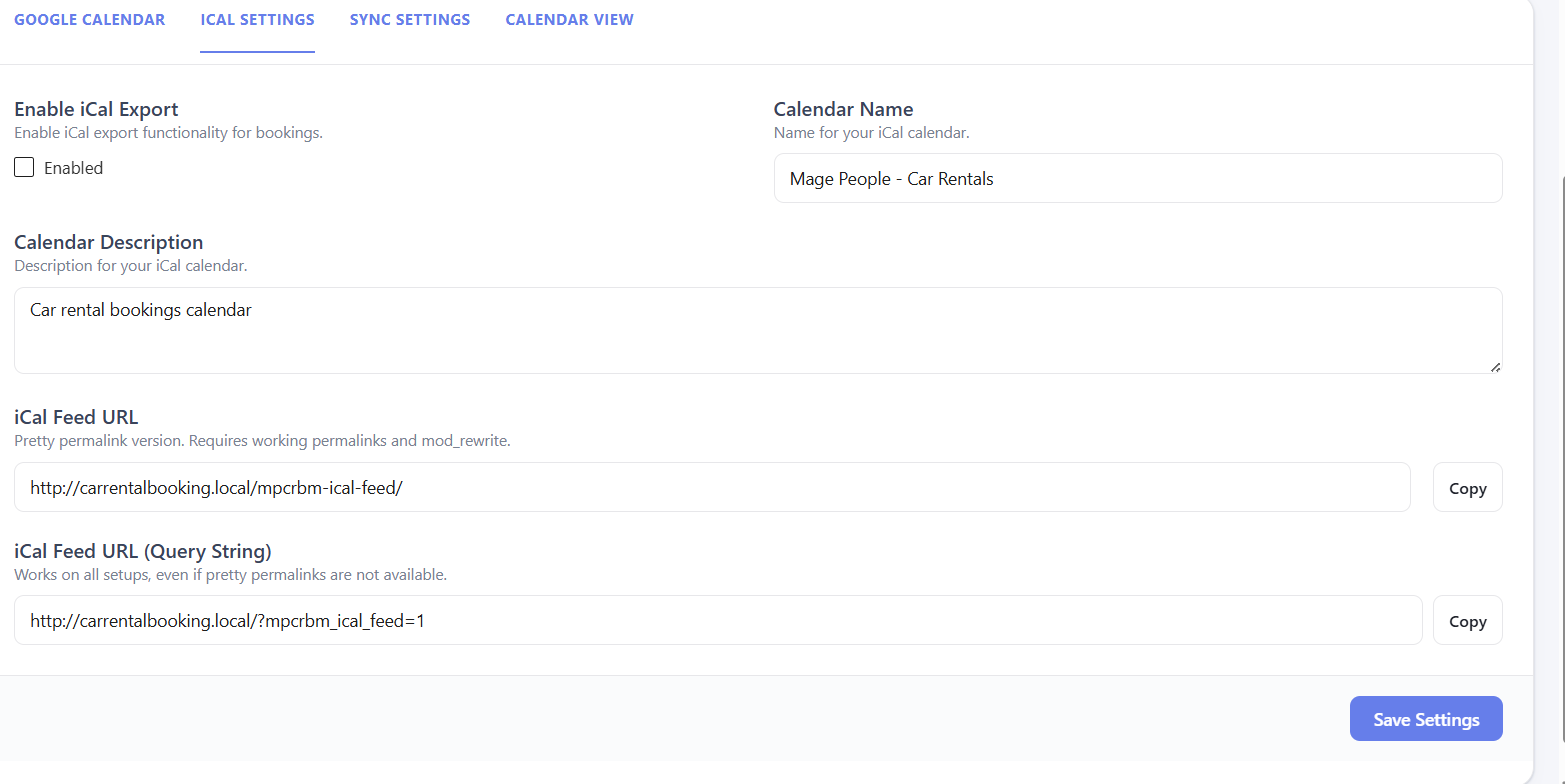This screenshot has height=784, width=1565.
Task: Focus the Calendar Description text area
Action: [758, 330]
